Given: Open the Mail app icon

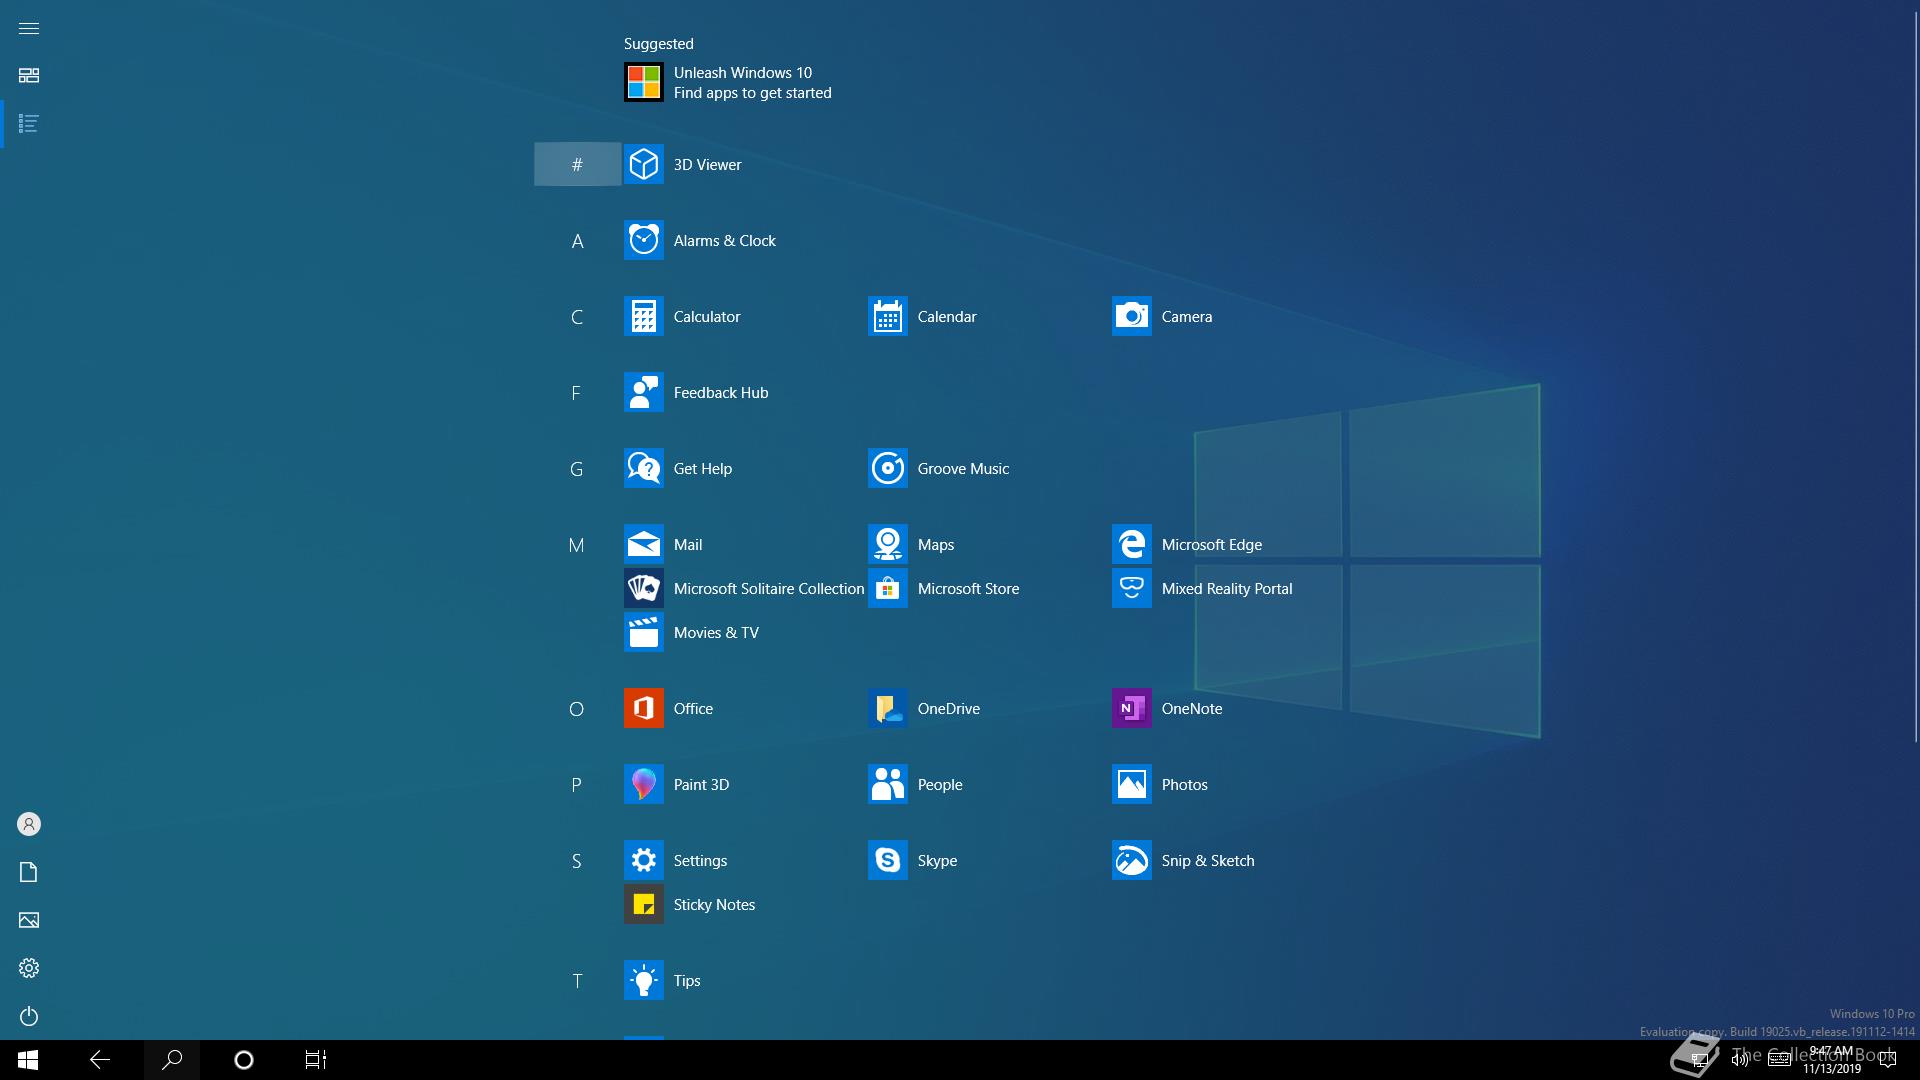Looking at the screenshot, I should pos(643,544).
